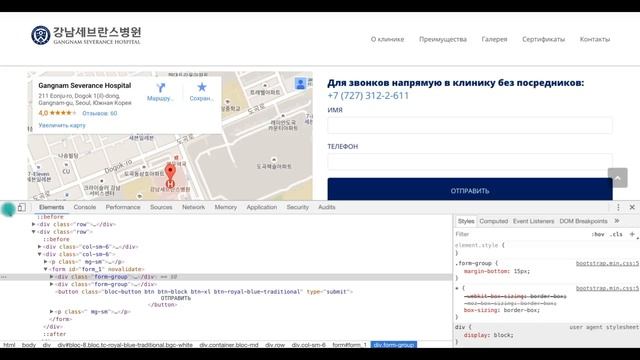Add a new style rule plus icon
The height and width of the screenshot is (360, 640).
coord(632,234)
